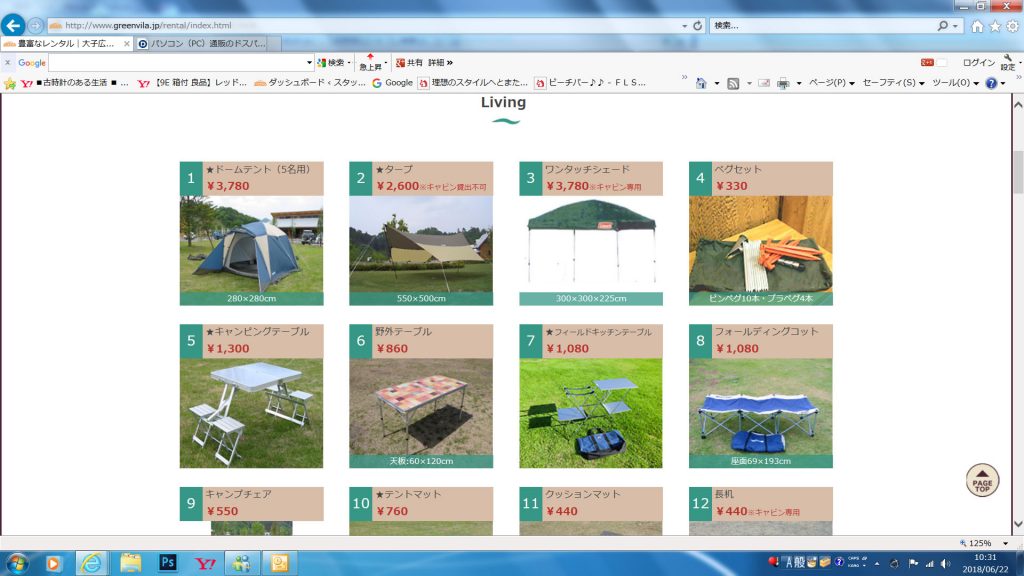Screen dimensions: 1024x576
Task: Open Windows Media Player from taskbar
Action: pyautogui.click(x=54, y=563)
